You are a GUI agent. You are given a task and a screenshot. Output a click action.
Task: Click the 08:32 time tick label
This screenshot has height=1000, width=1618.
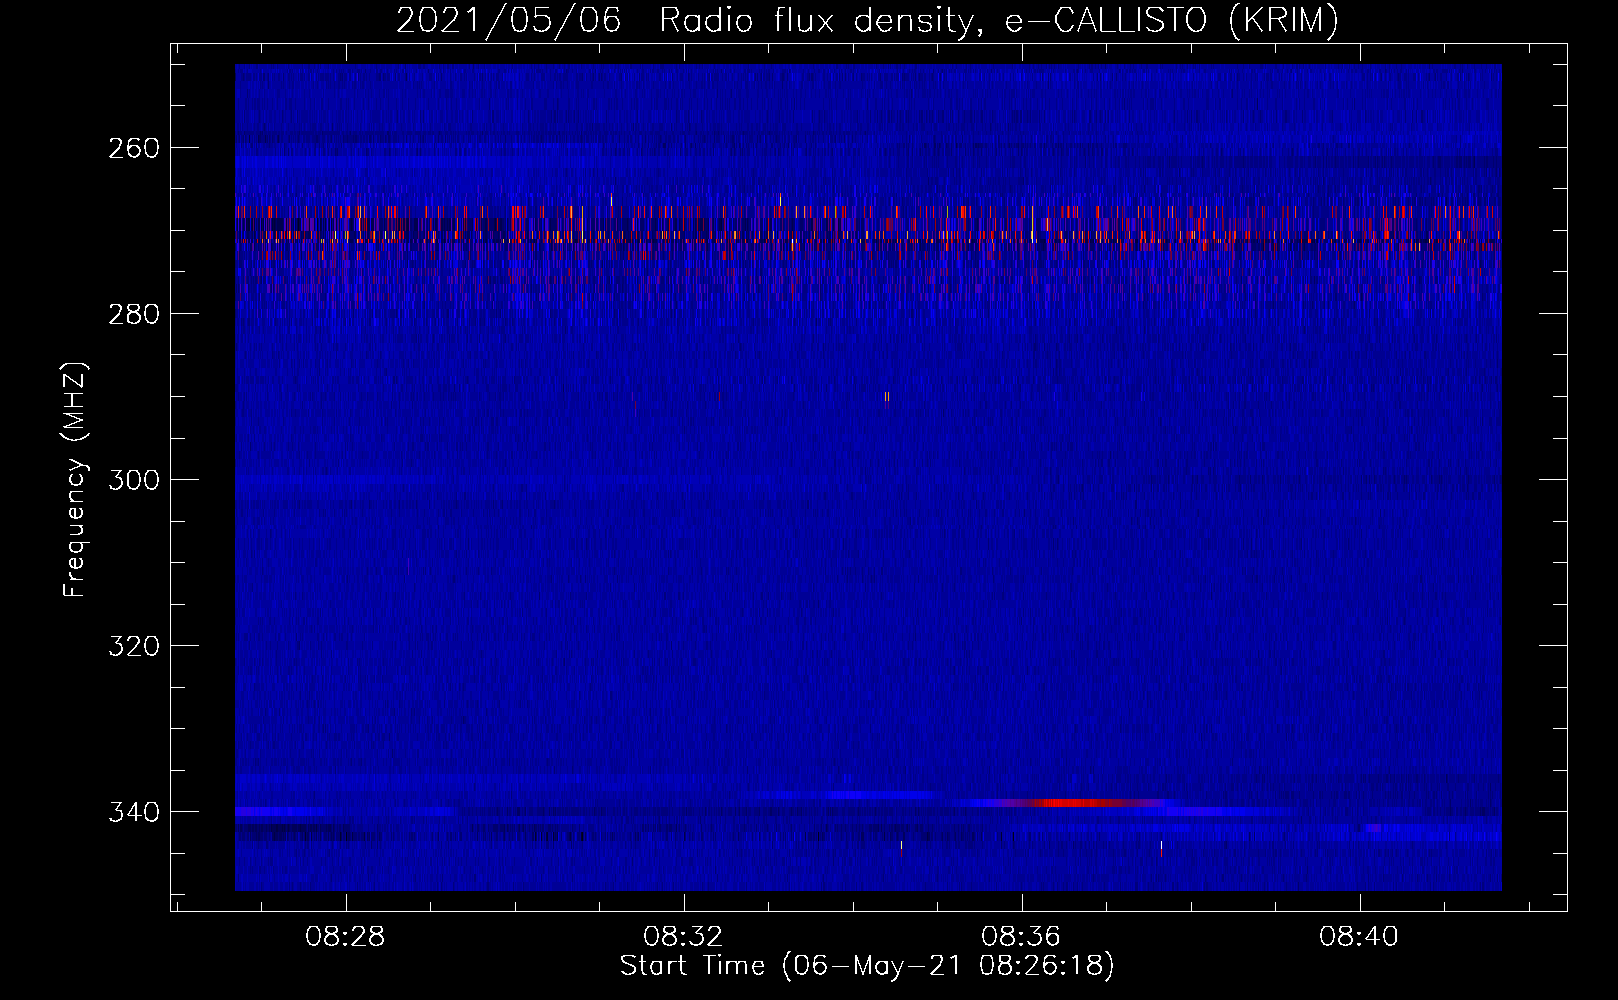click(684, 937)
